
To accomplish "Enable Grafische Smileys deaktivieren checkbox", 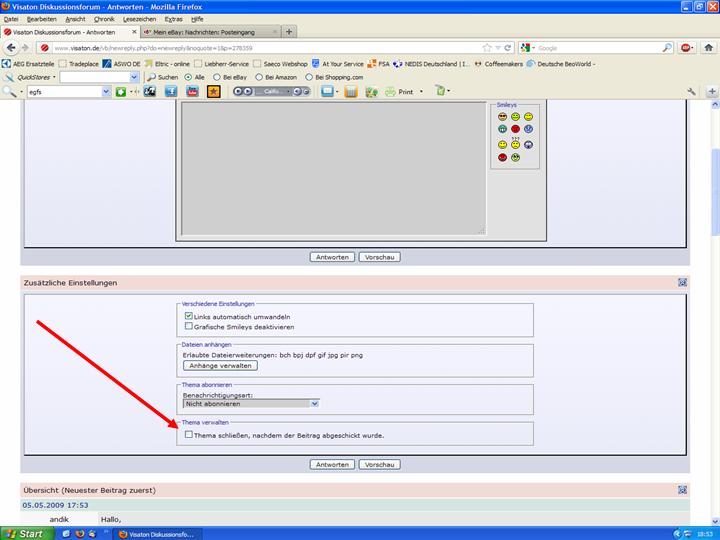I will [188, 326].
